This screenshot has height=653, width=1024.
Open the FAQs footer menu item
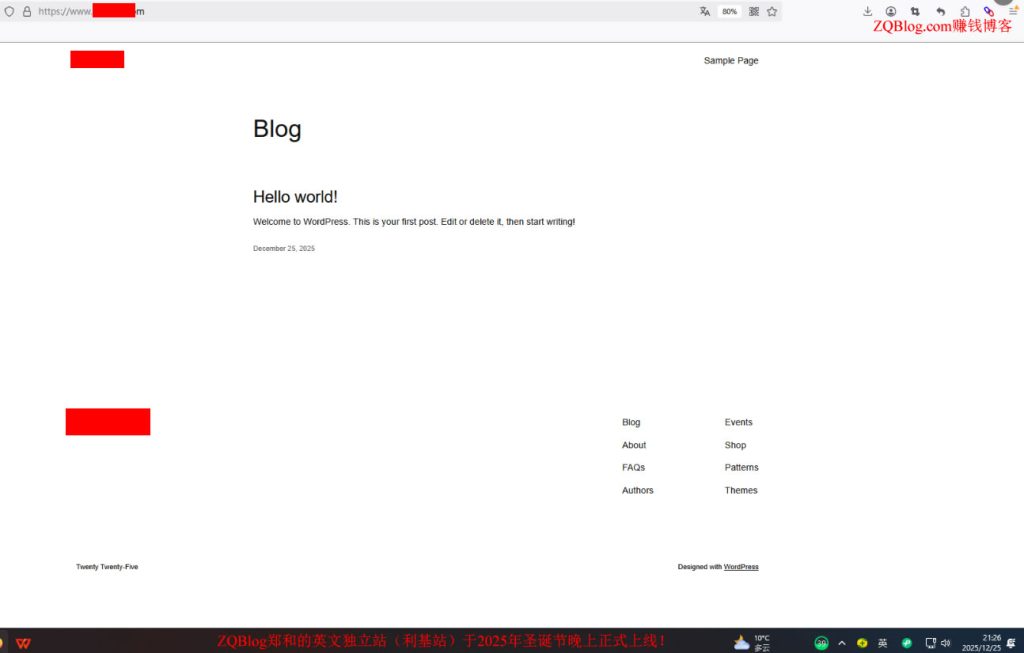[x=633, y=468]
